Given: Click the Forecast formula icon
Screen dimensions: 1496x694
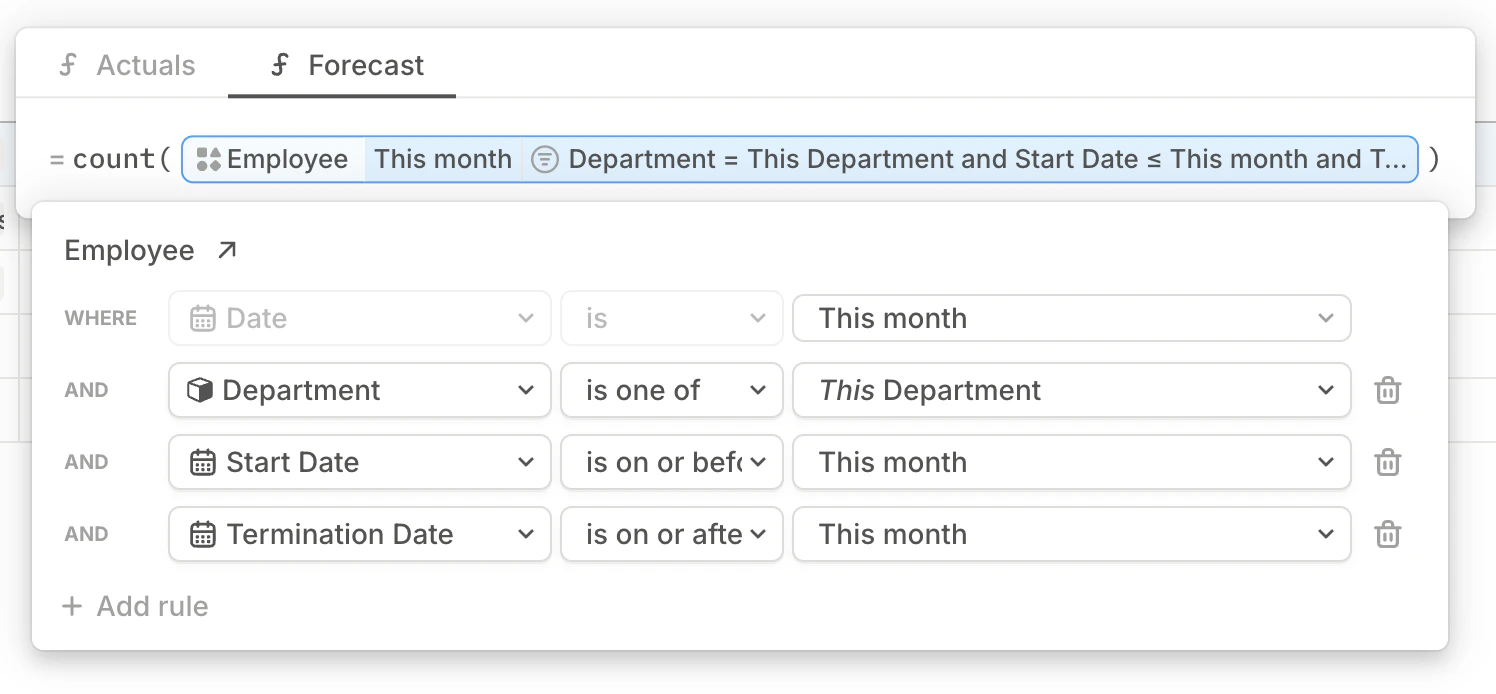Looking at the screenshot, I should point(281,66).
